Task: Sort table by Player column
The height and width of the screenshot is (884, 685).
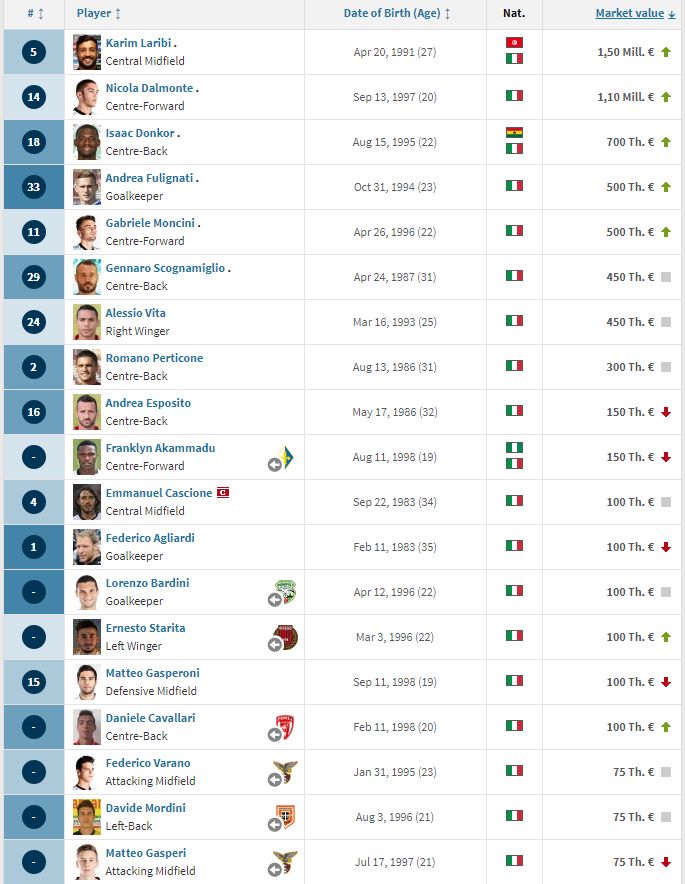Action: click(99, 14)
